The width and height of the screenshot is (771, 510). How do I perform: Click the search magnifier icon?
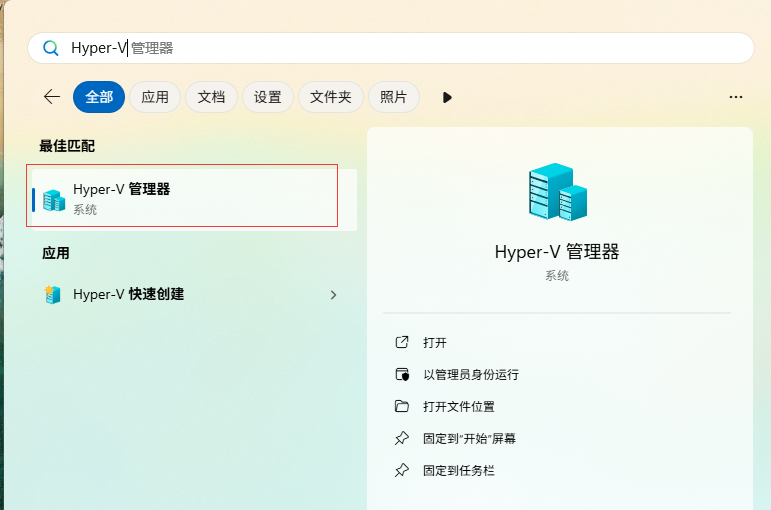coord(50,48)
